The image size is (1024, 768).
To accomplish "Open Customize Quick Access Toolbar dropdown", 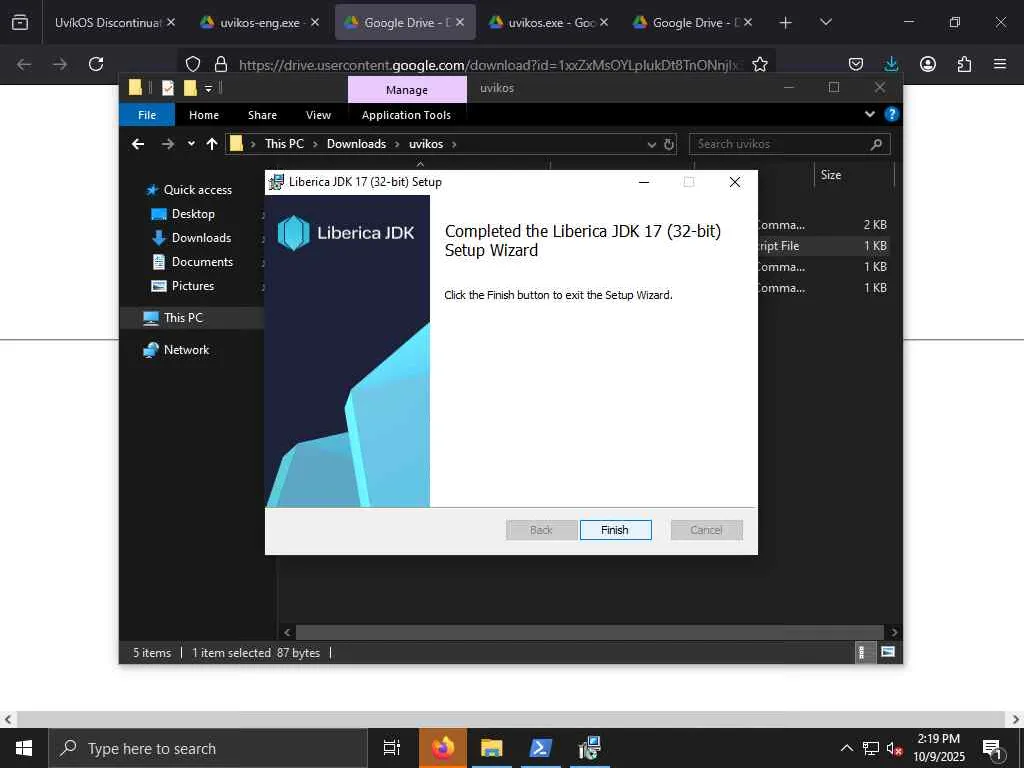I will (208, 88).
